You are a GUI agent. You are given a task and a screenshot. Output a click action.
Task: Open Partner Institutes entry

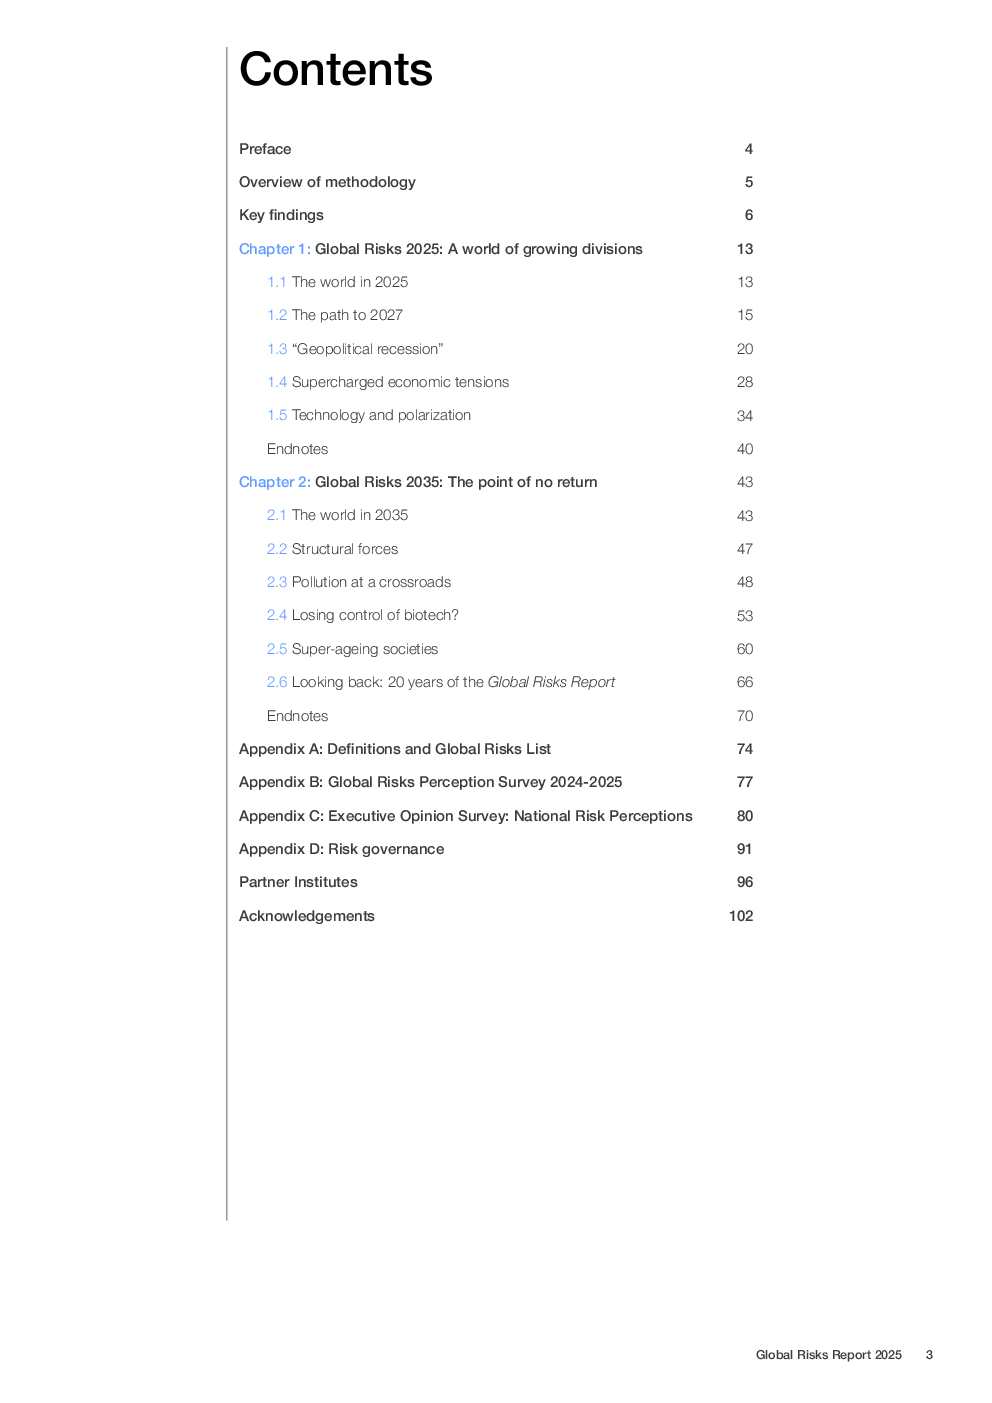click(x=298, y=882)
